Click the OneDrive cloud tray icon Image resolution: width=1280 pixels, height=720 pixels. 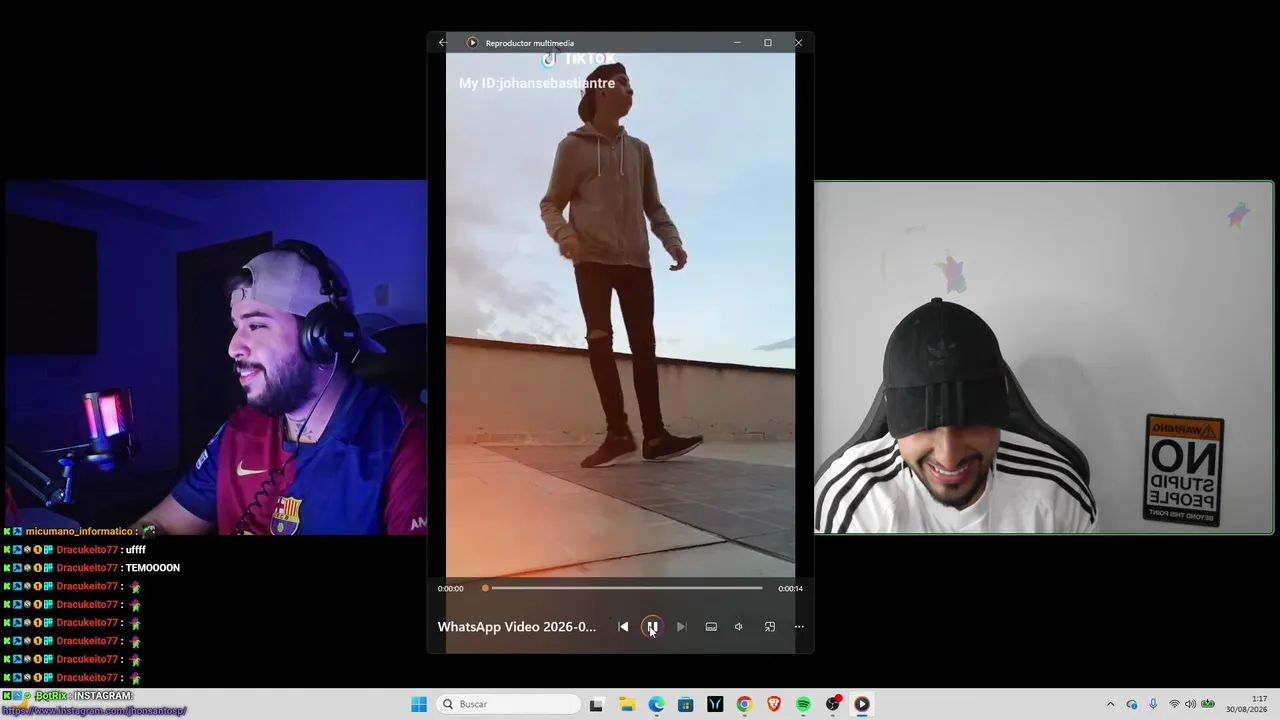[x=1132, y=704]
